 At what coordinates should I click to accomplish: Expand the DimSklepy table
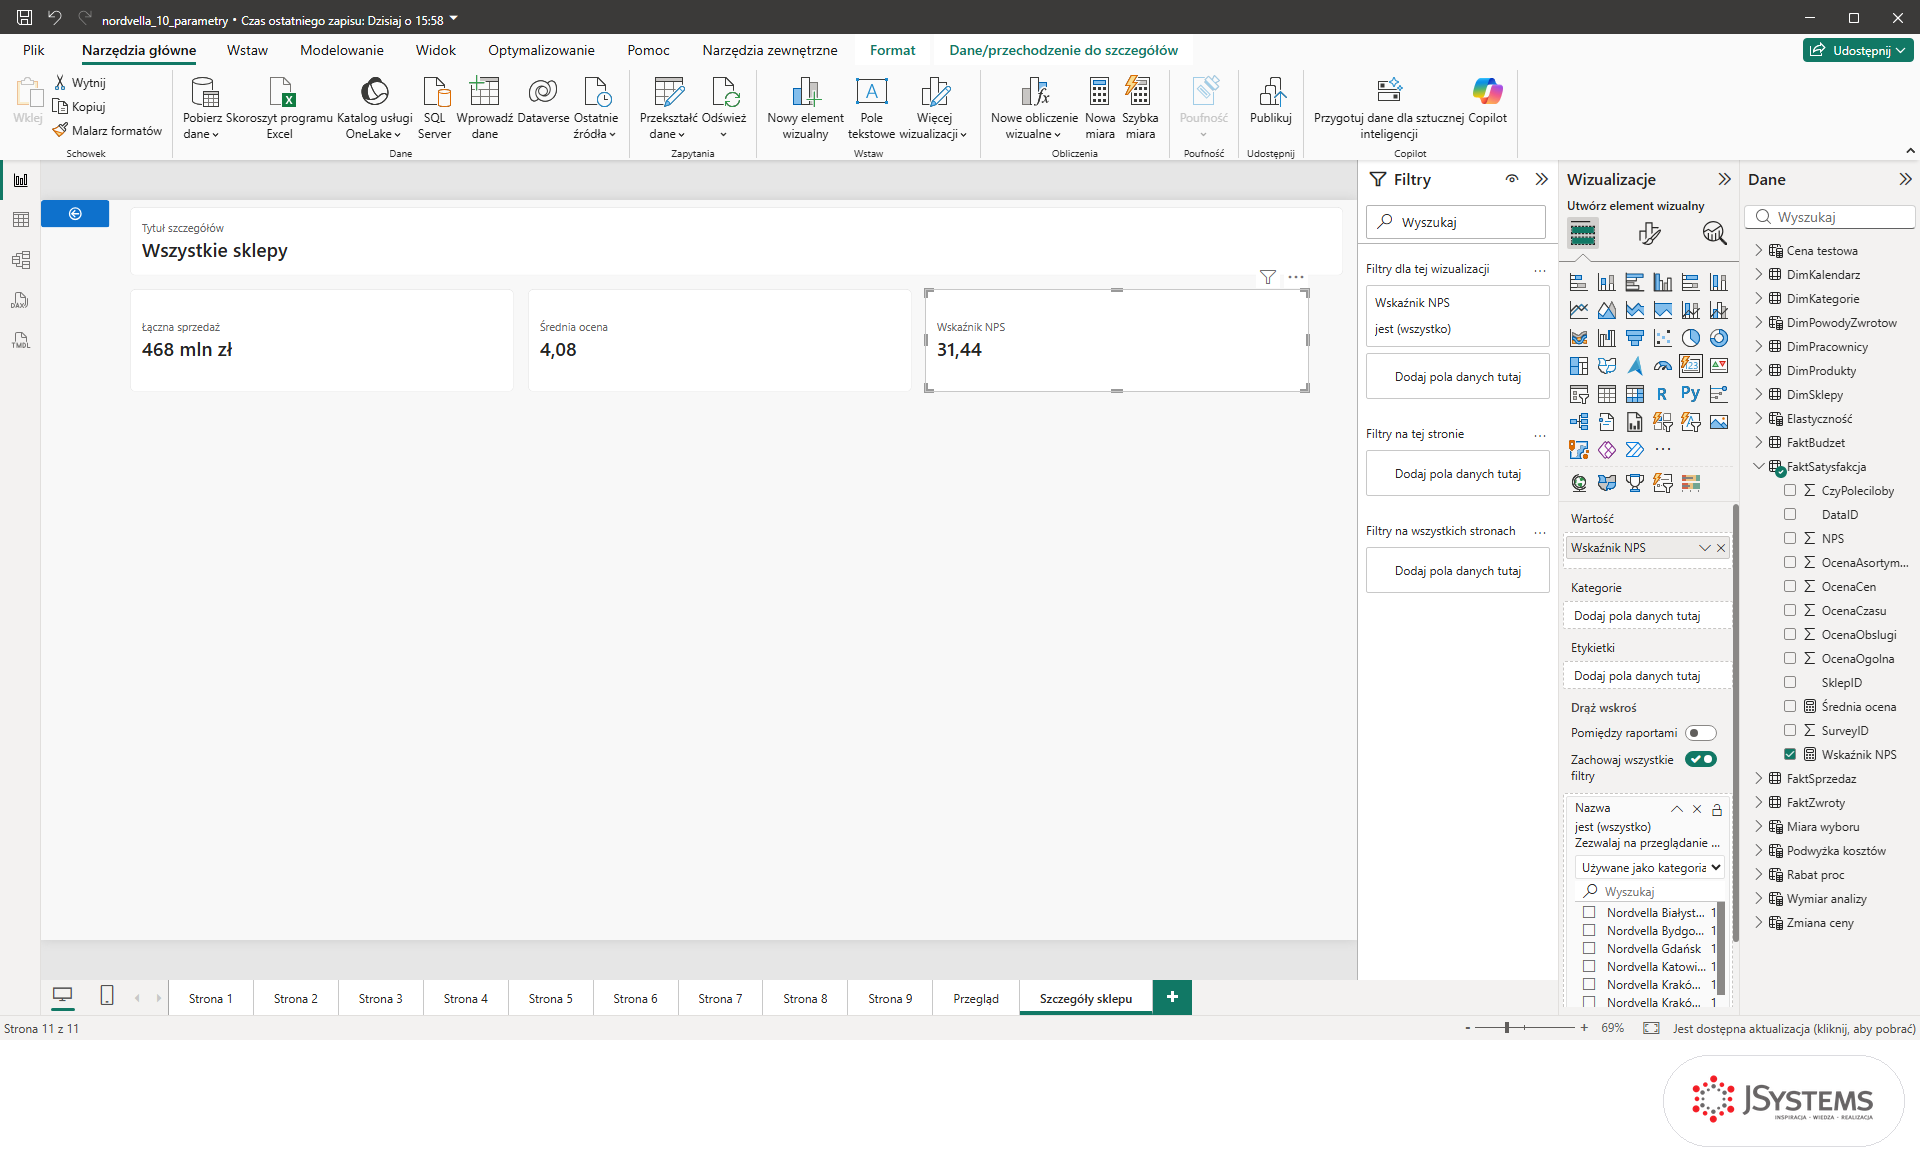pyautogui.click(x=1759, y=395)
